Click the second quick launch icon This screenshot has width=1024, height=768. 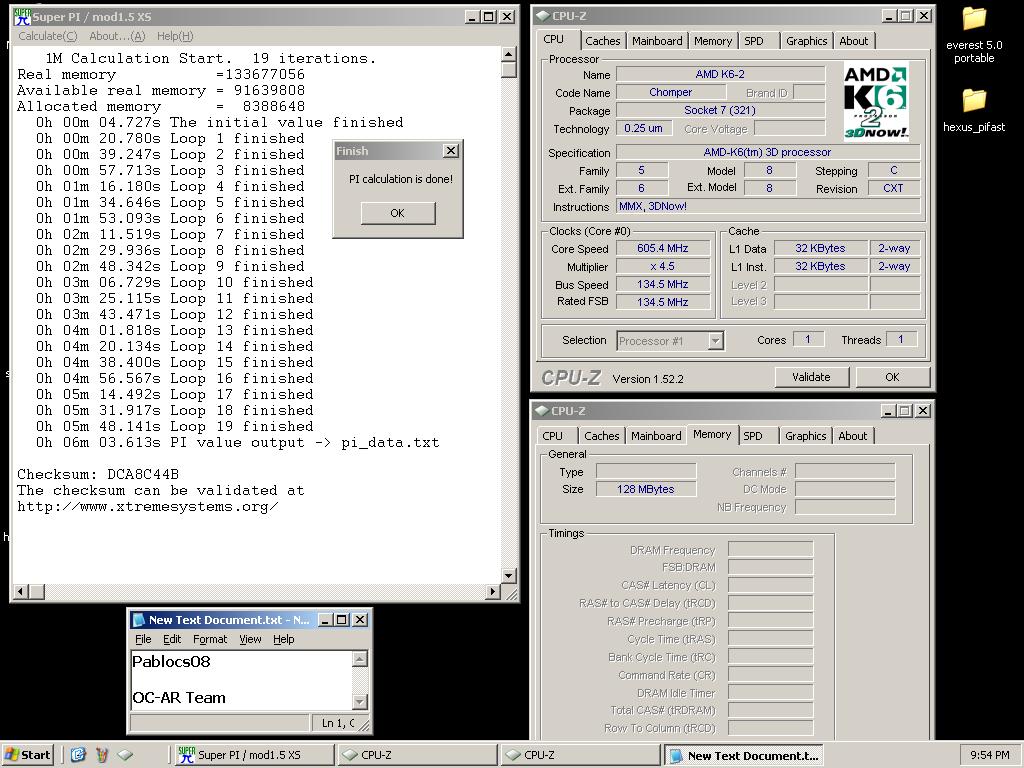click(102, 755)
